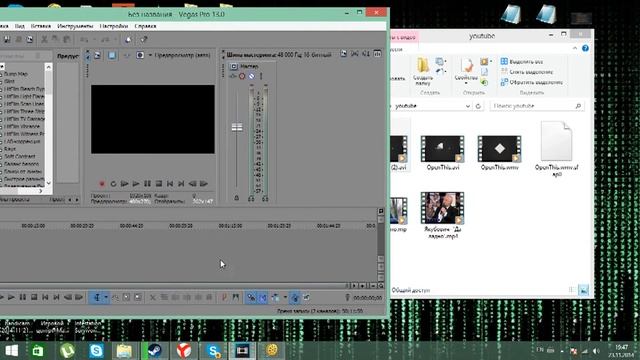Click the Delete X icon on timeline toolbar
Screen dimensions: 640x360
click(x=153, y=298)
